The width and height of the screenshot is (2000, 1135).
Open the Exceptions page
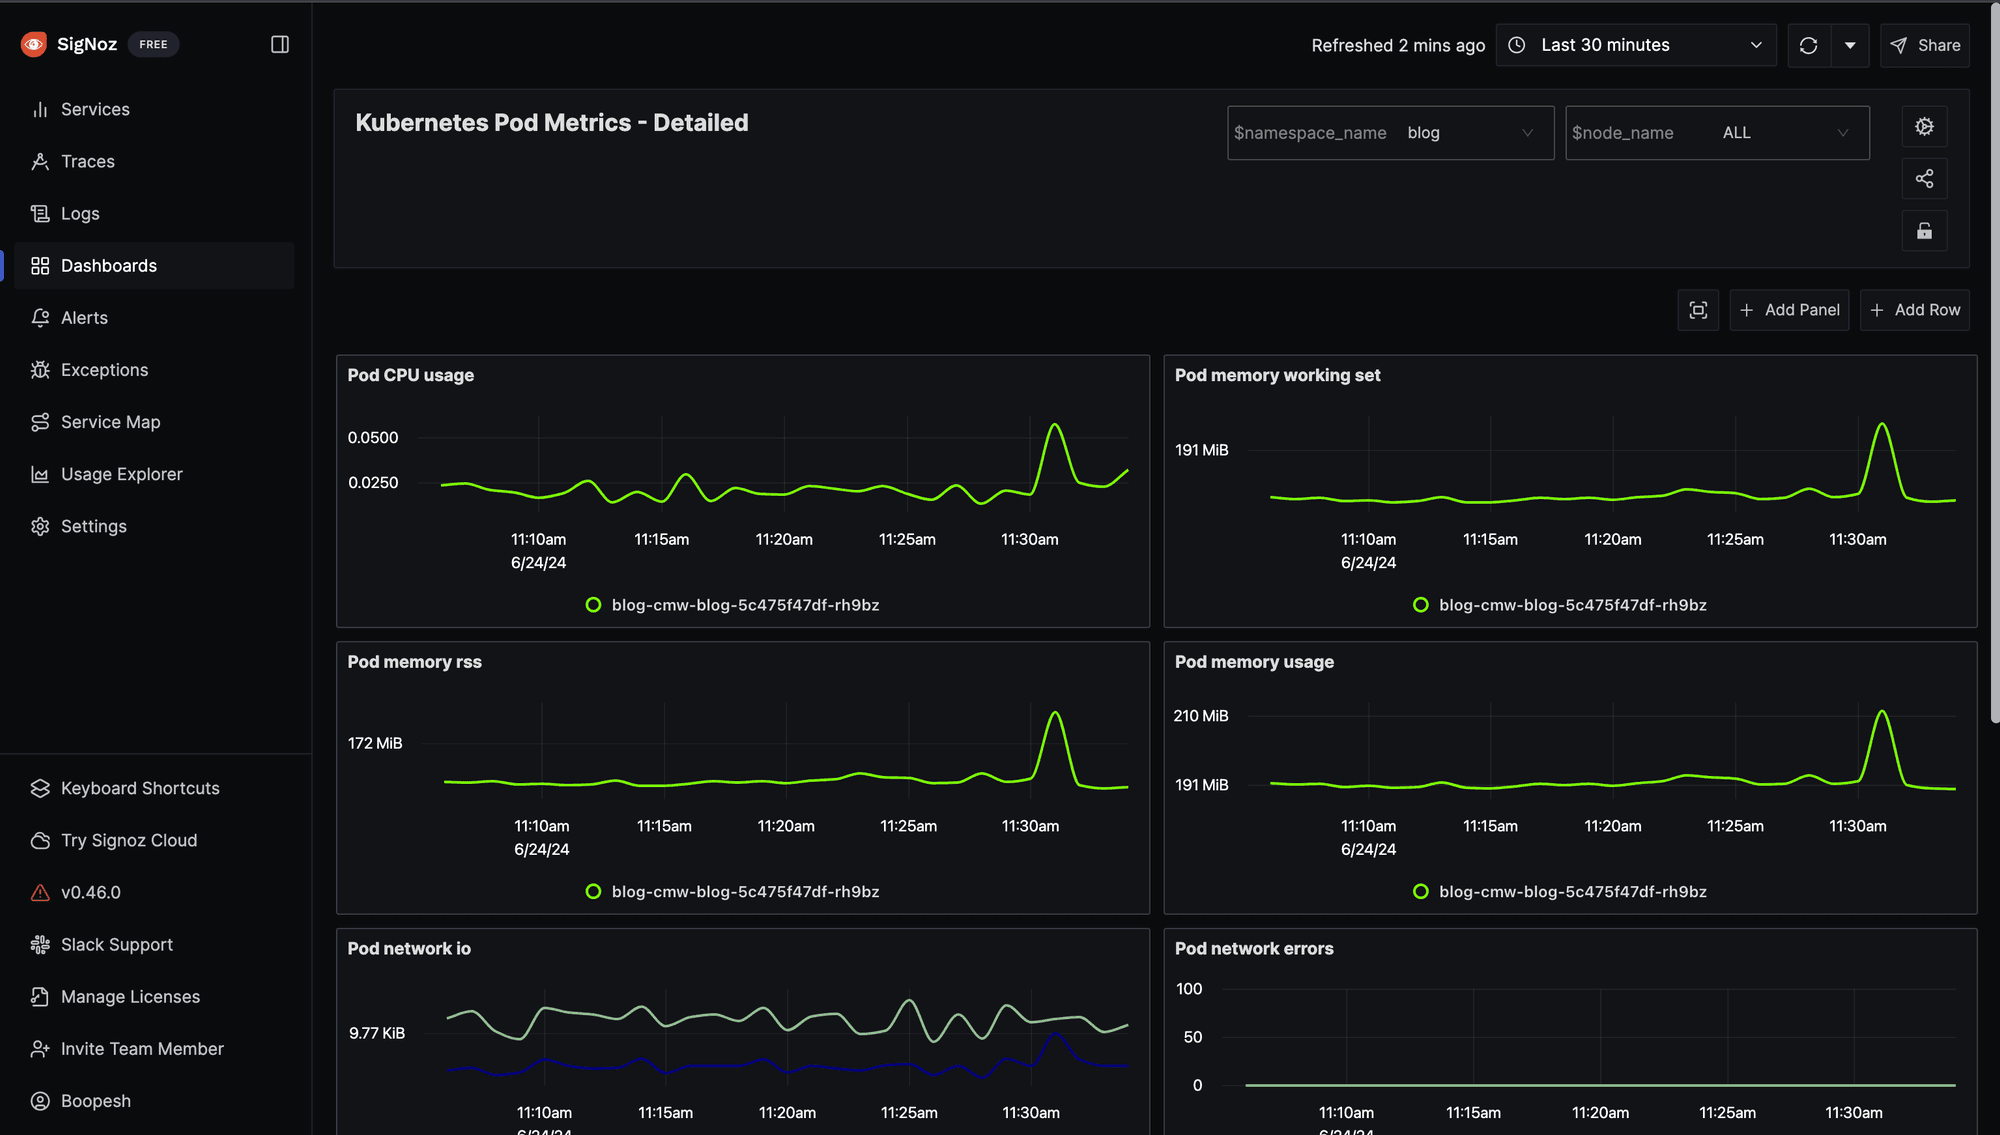click(154, 369)
